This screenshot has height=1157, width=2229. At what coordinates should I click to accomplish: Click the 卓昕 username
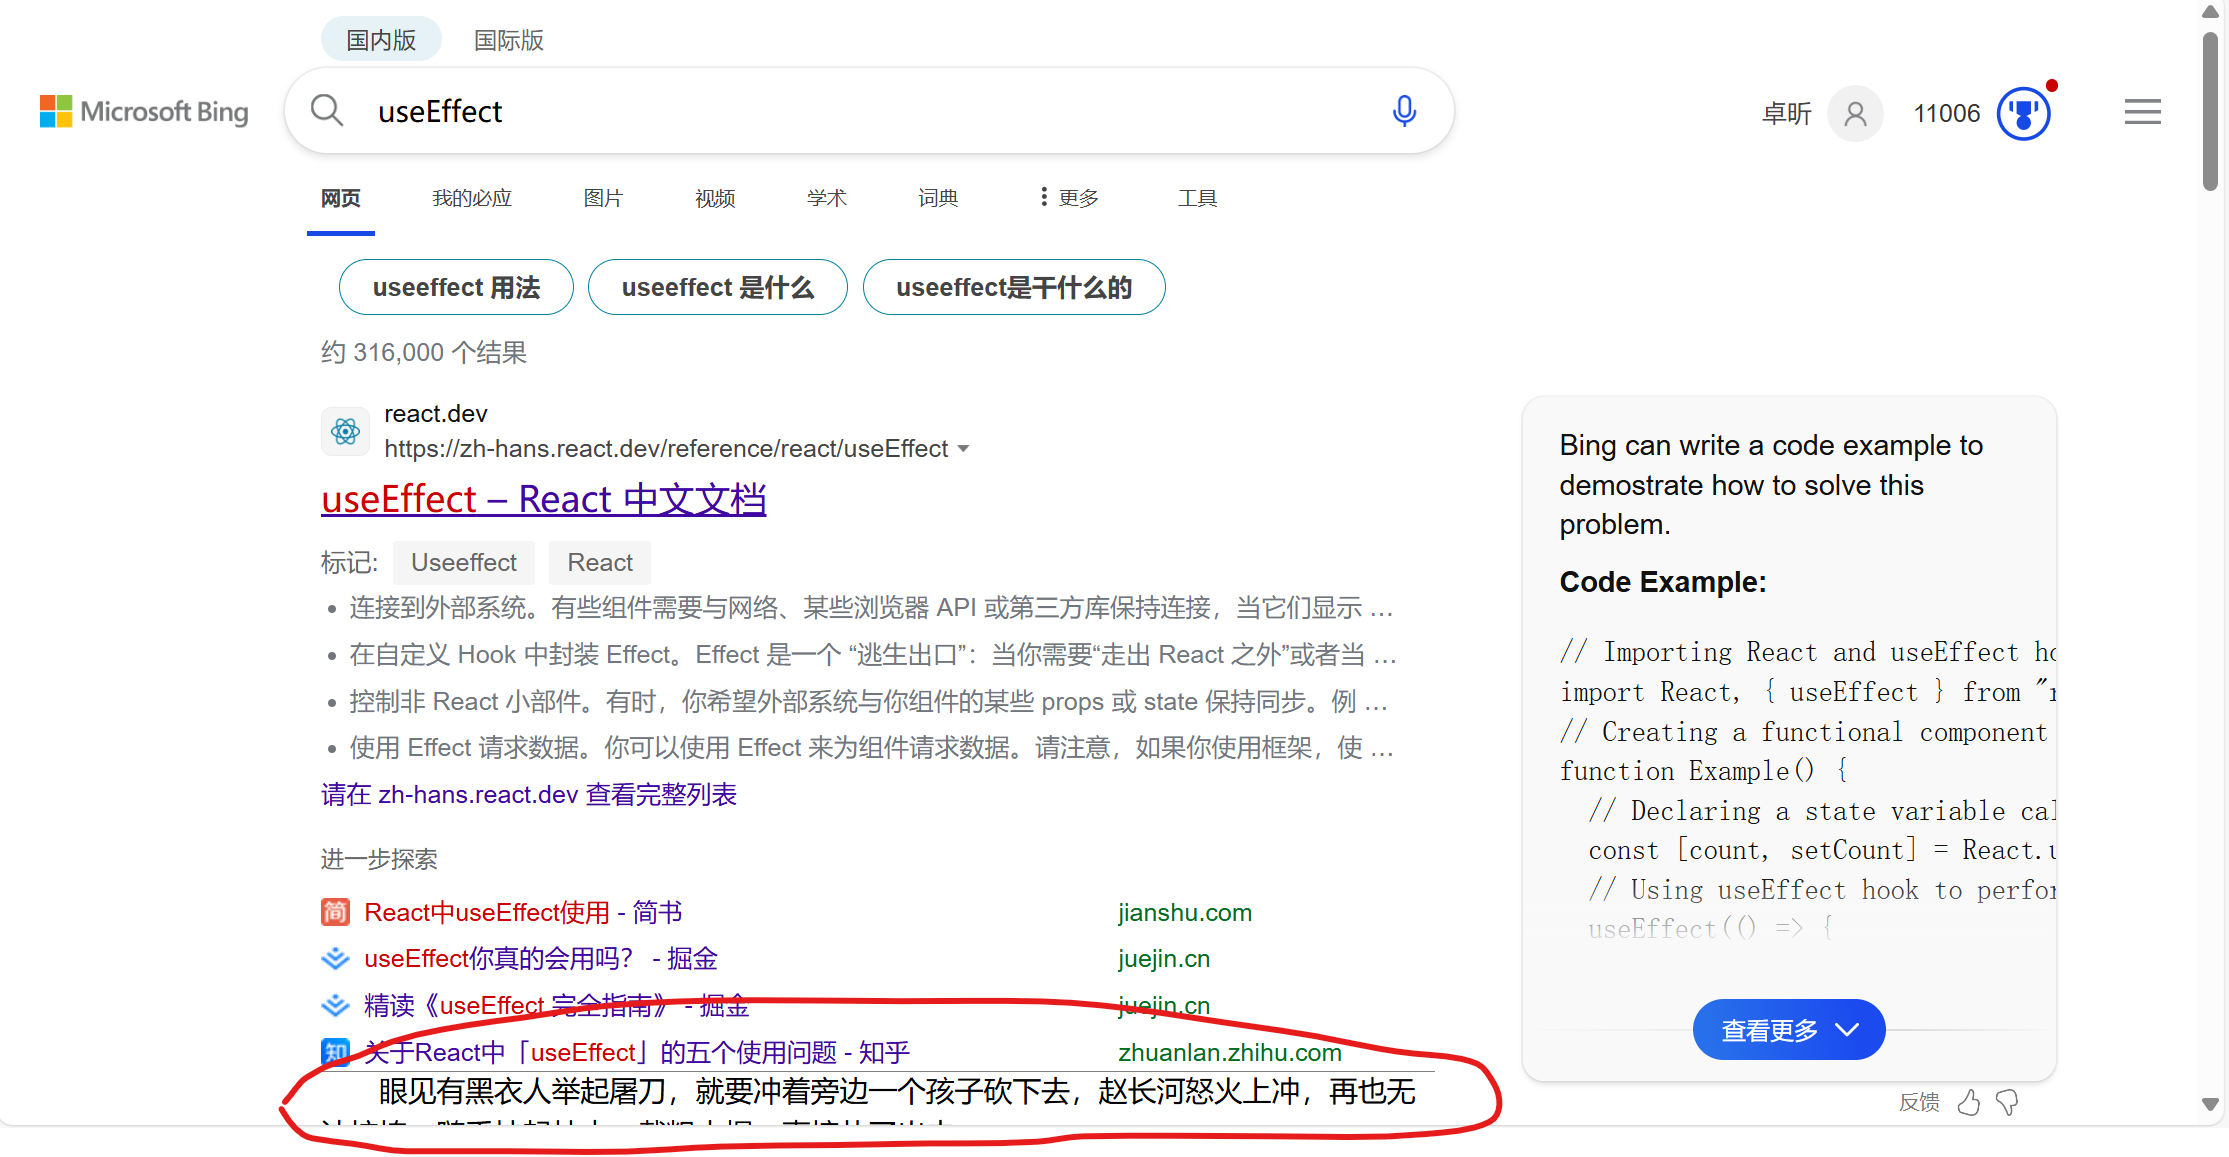(x=1787, y=113)
